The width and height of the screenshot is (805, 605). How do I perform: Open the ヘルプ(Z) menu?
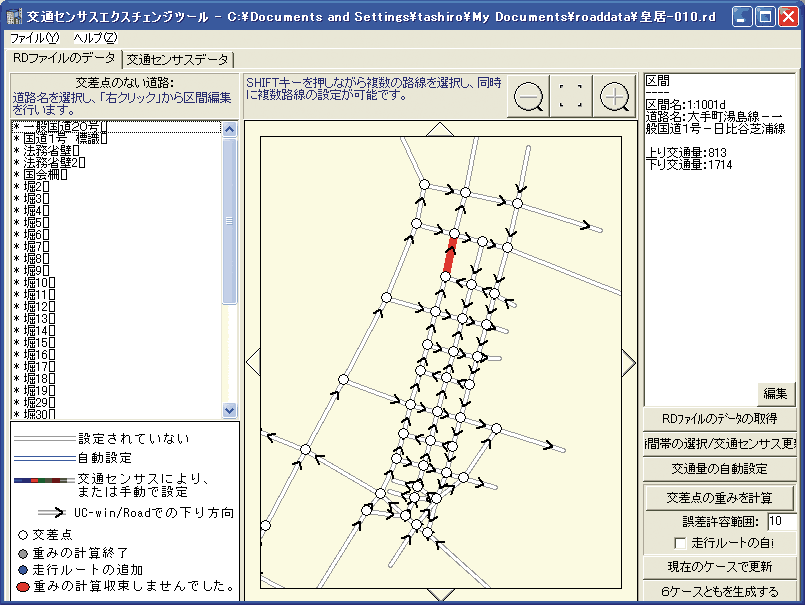tap(95, 38)
